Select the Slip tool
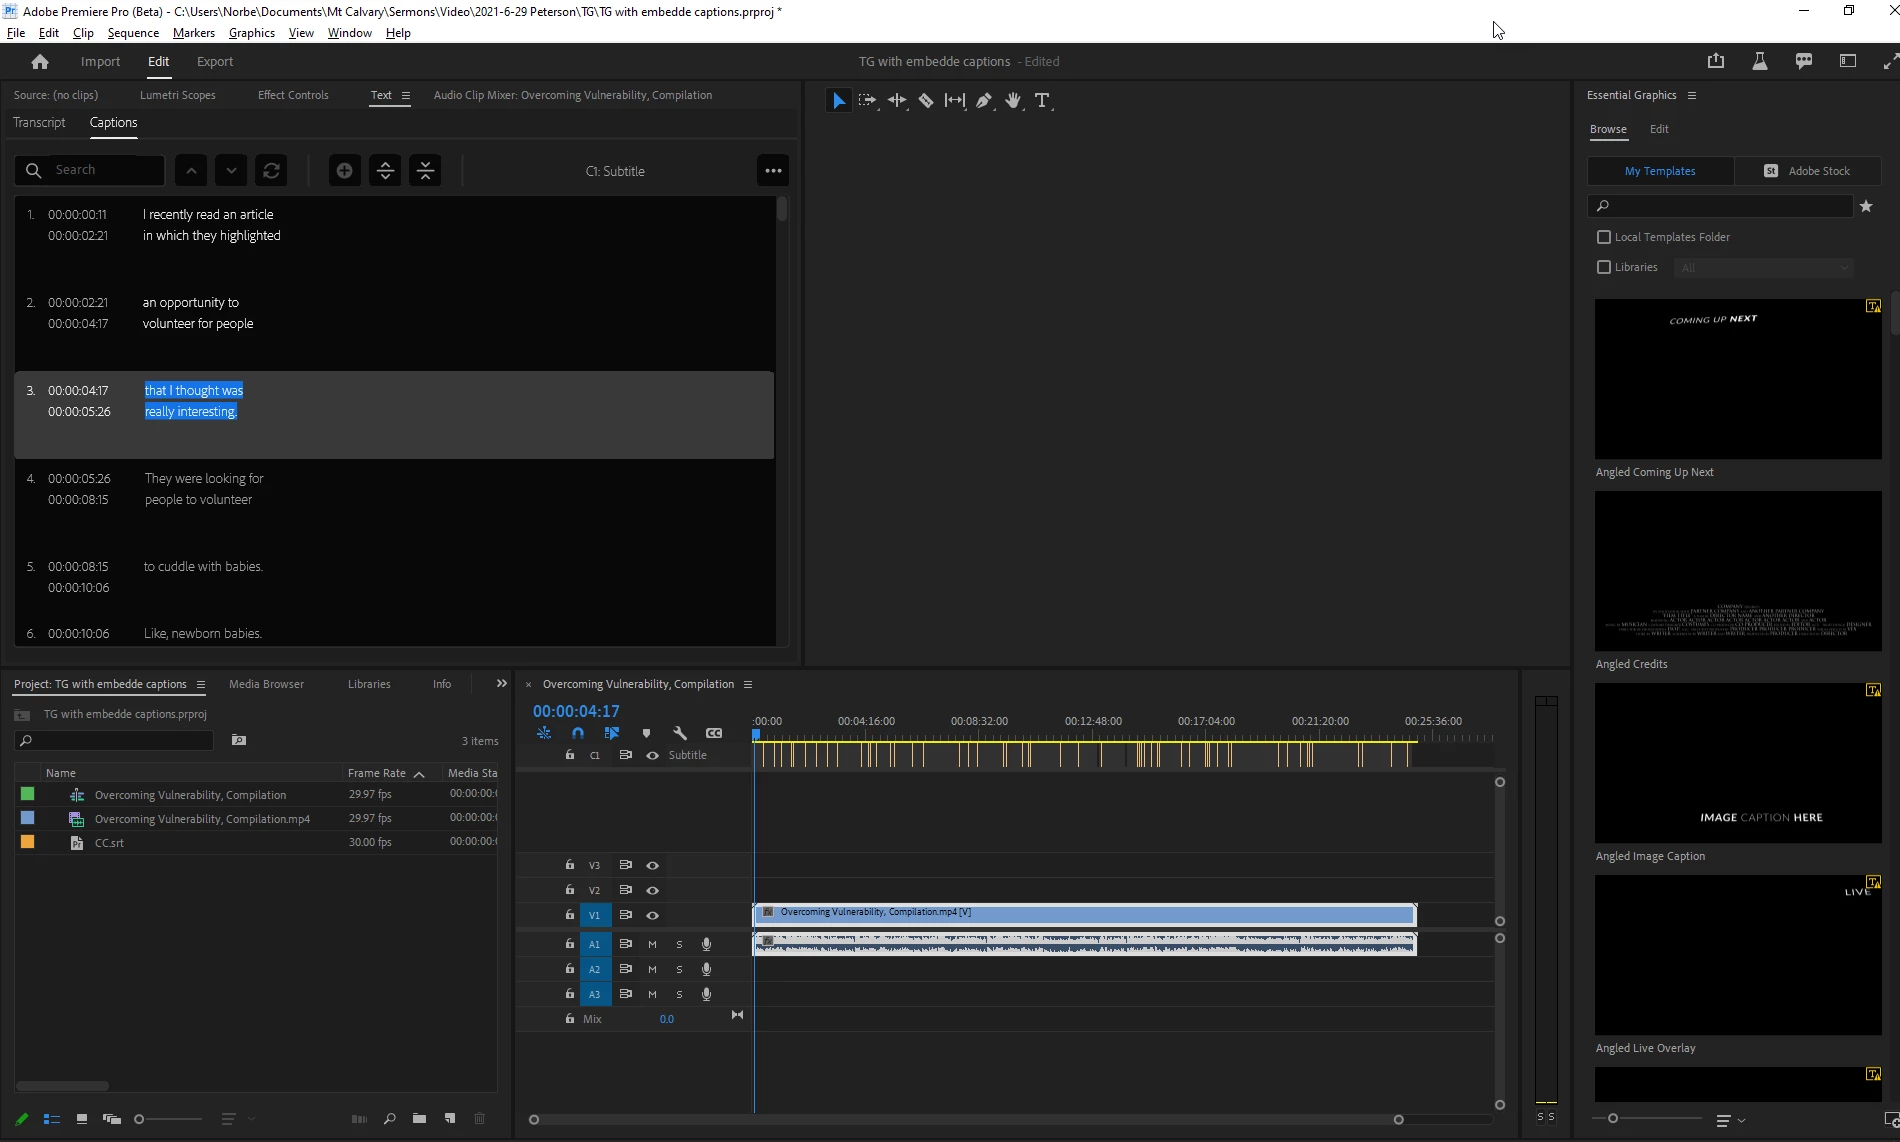This screenshot has height=1142, width=1900. [955, 100]
